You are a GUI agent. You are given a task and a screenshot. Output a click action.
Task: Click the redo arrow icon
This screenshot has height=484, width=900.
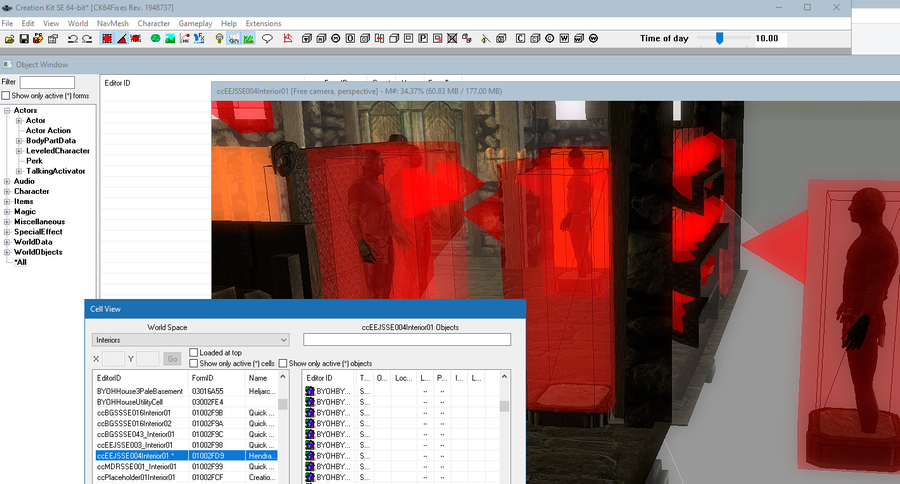(x=87, y=38)
